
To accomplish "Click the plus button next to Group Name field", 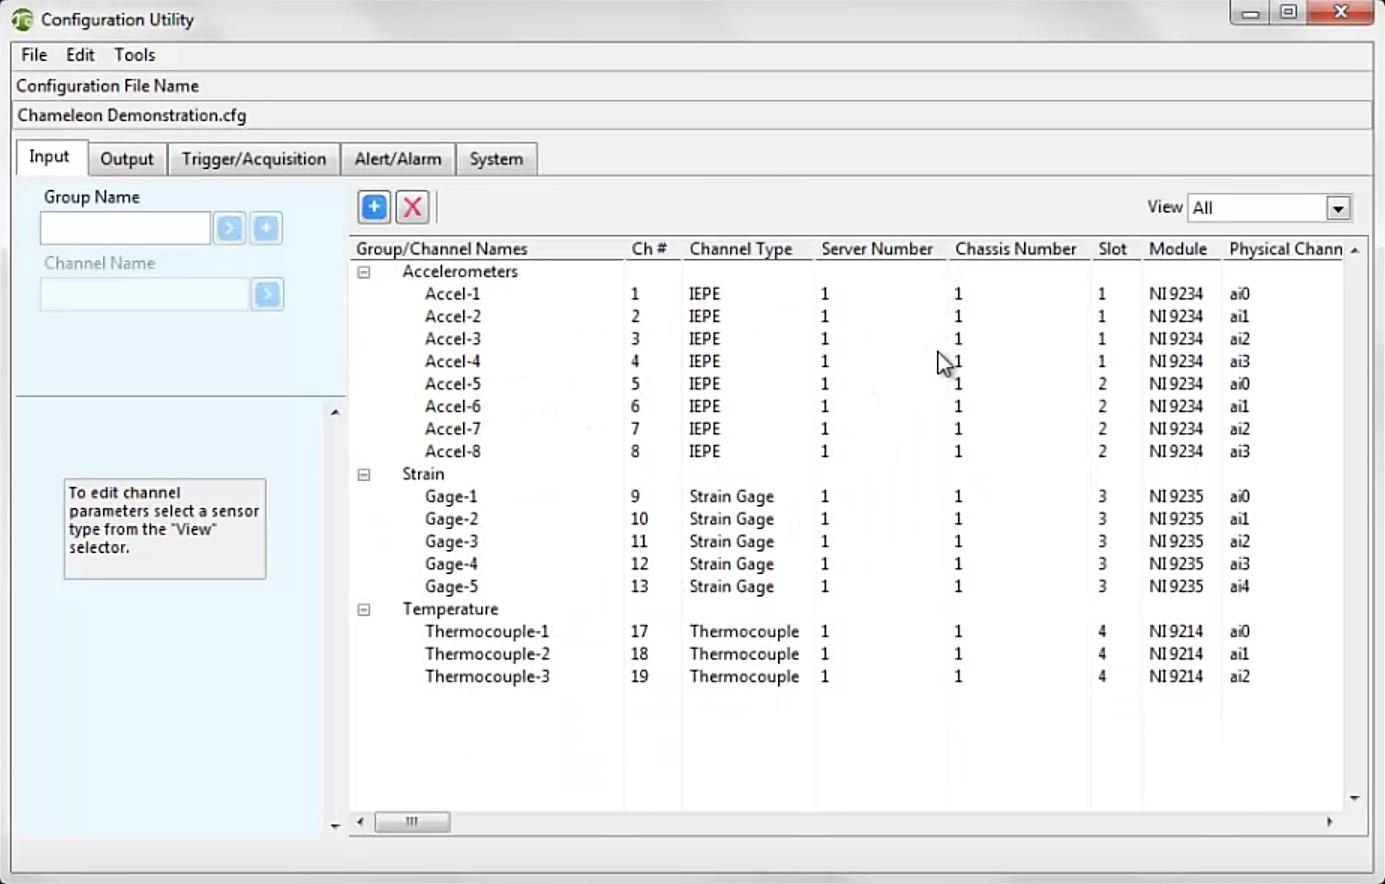I will pos(266,228).
